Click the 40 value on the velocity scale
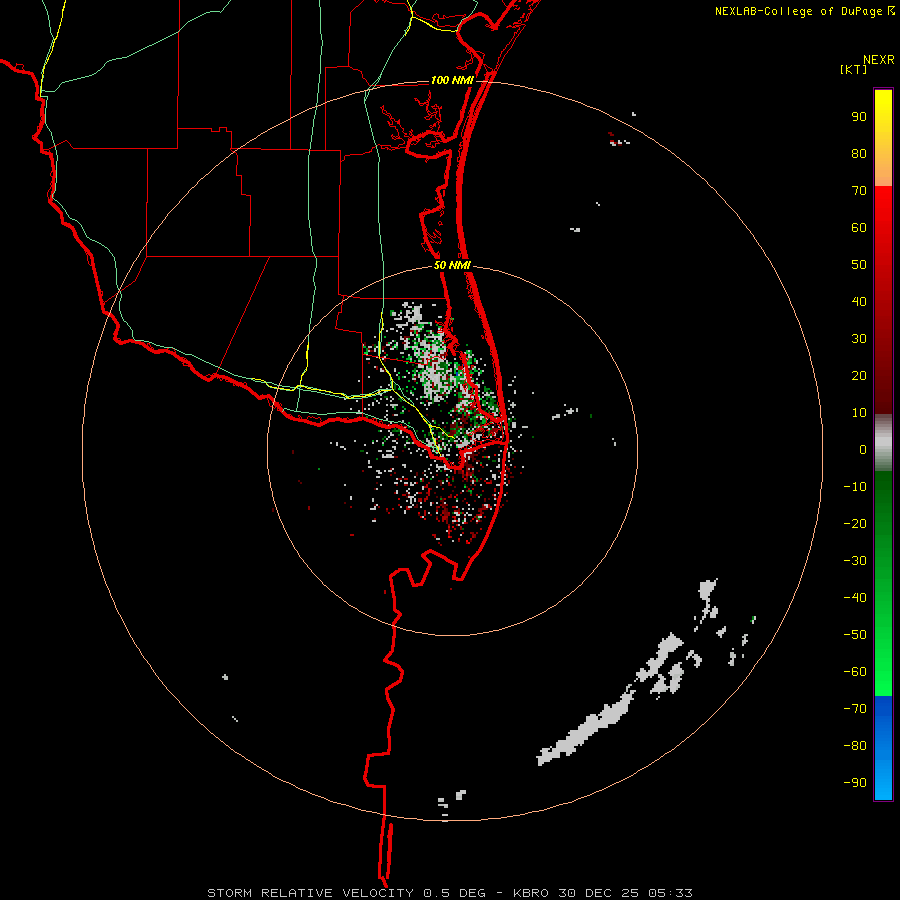Screen dimensions: 900x900 [x=859, y=302]
